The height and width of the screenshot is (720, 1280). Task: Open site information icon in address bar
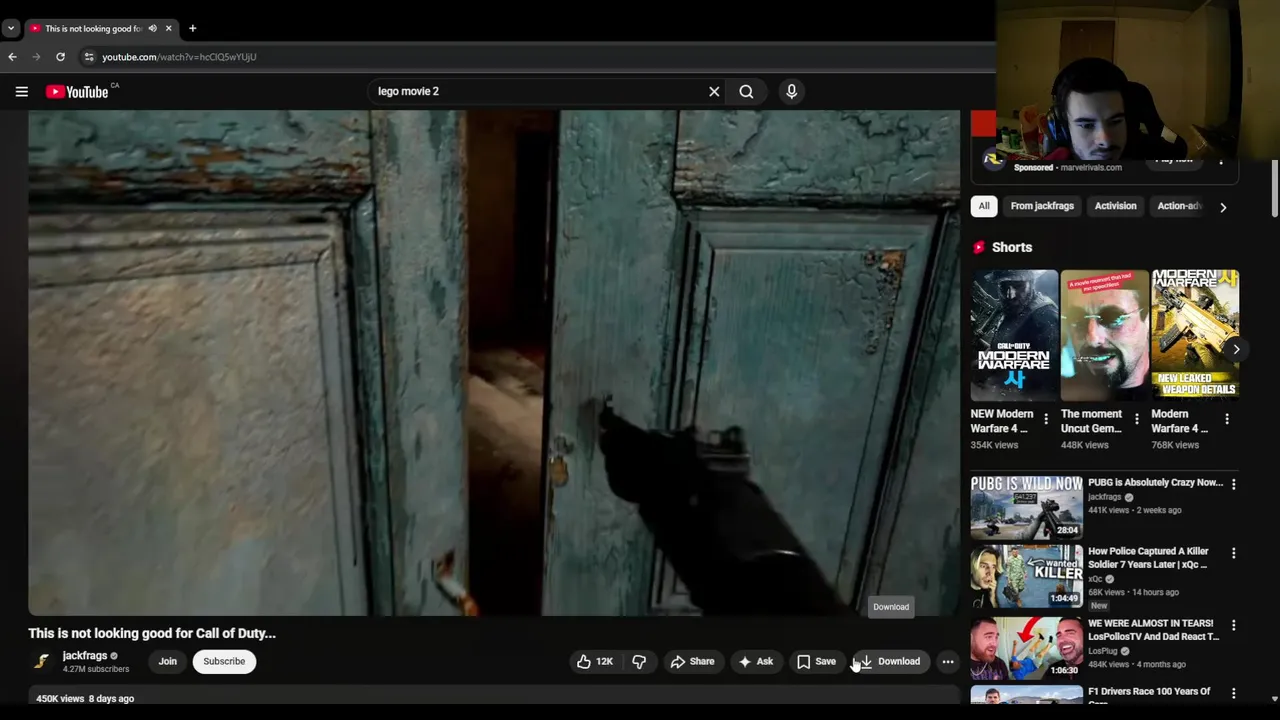click(x=89, y=57)
